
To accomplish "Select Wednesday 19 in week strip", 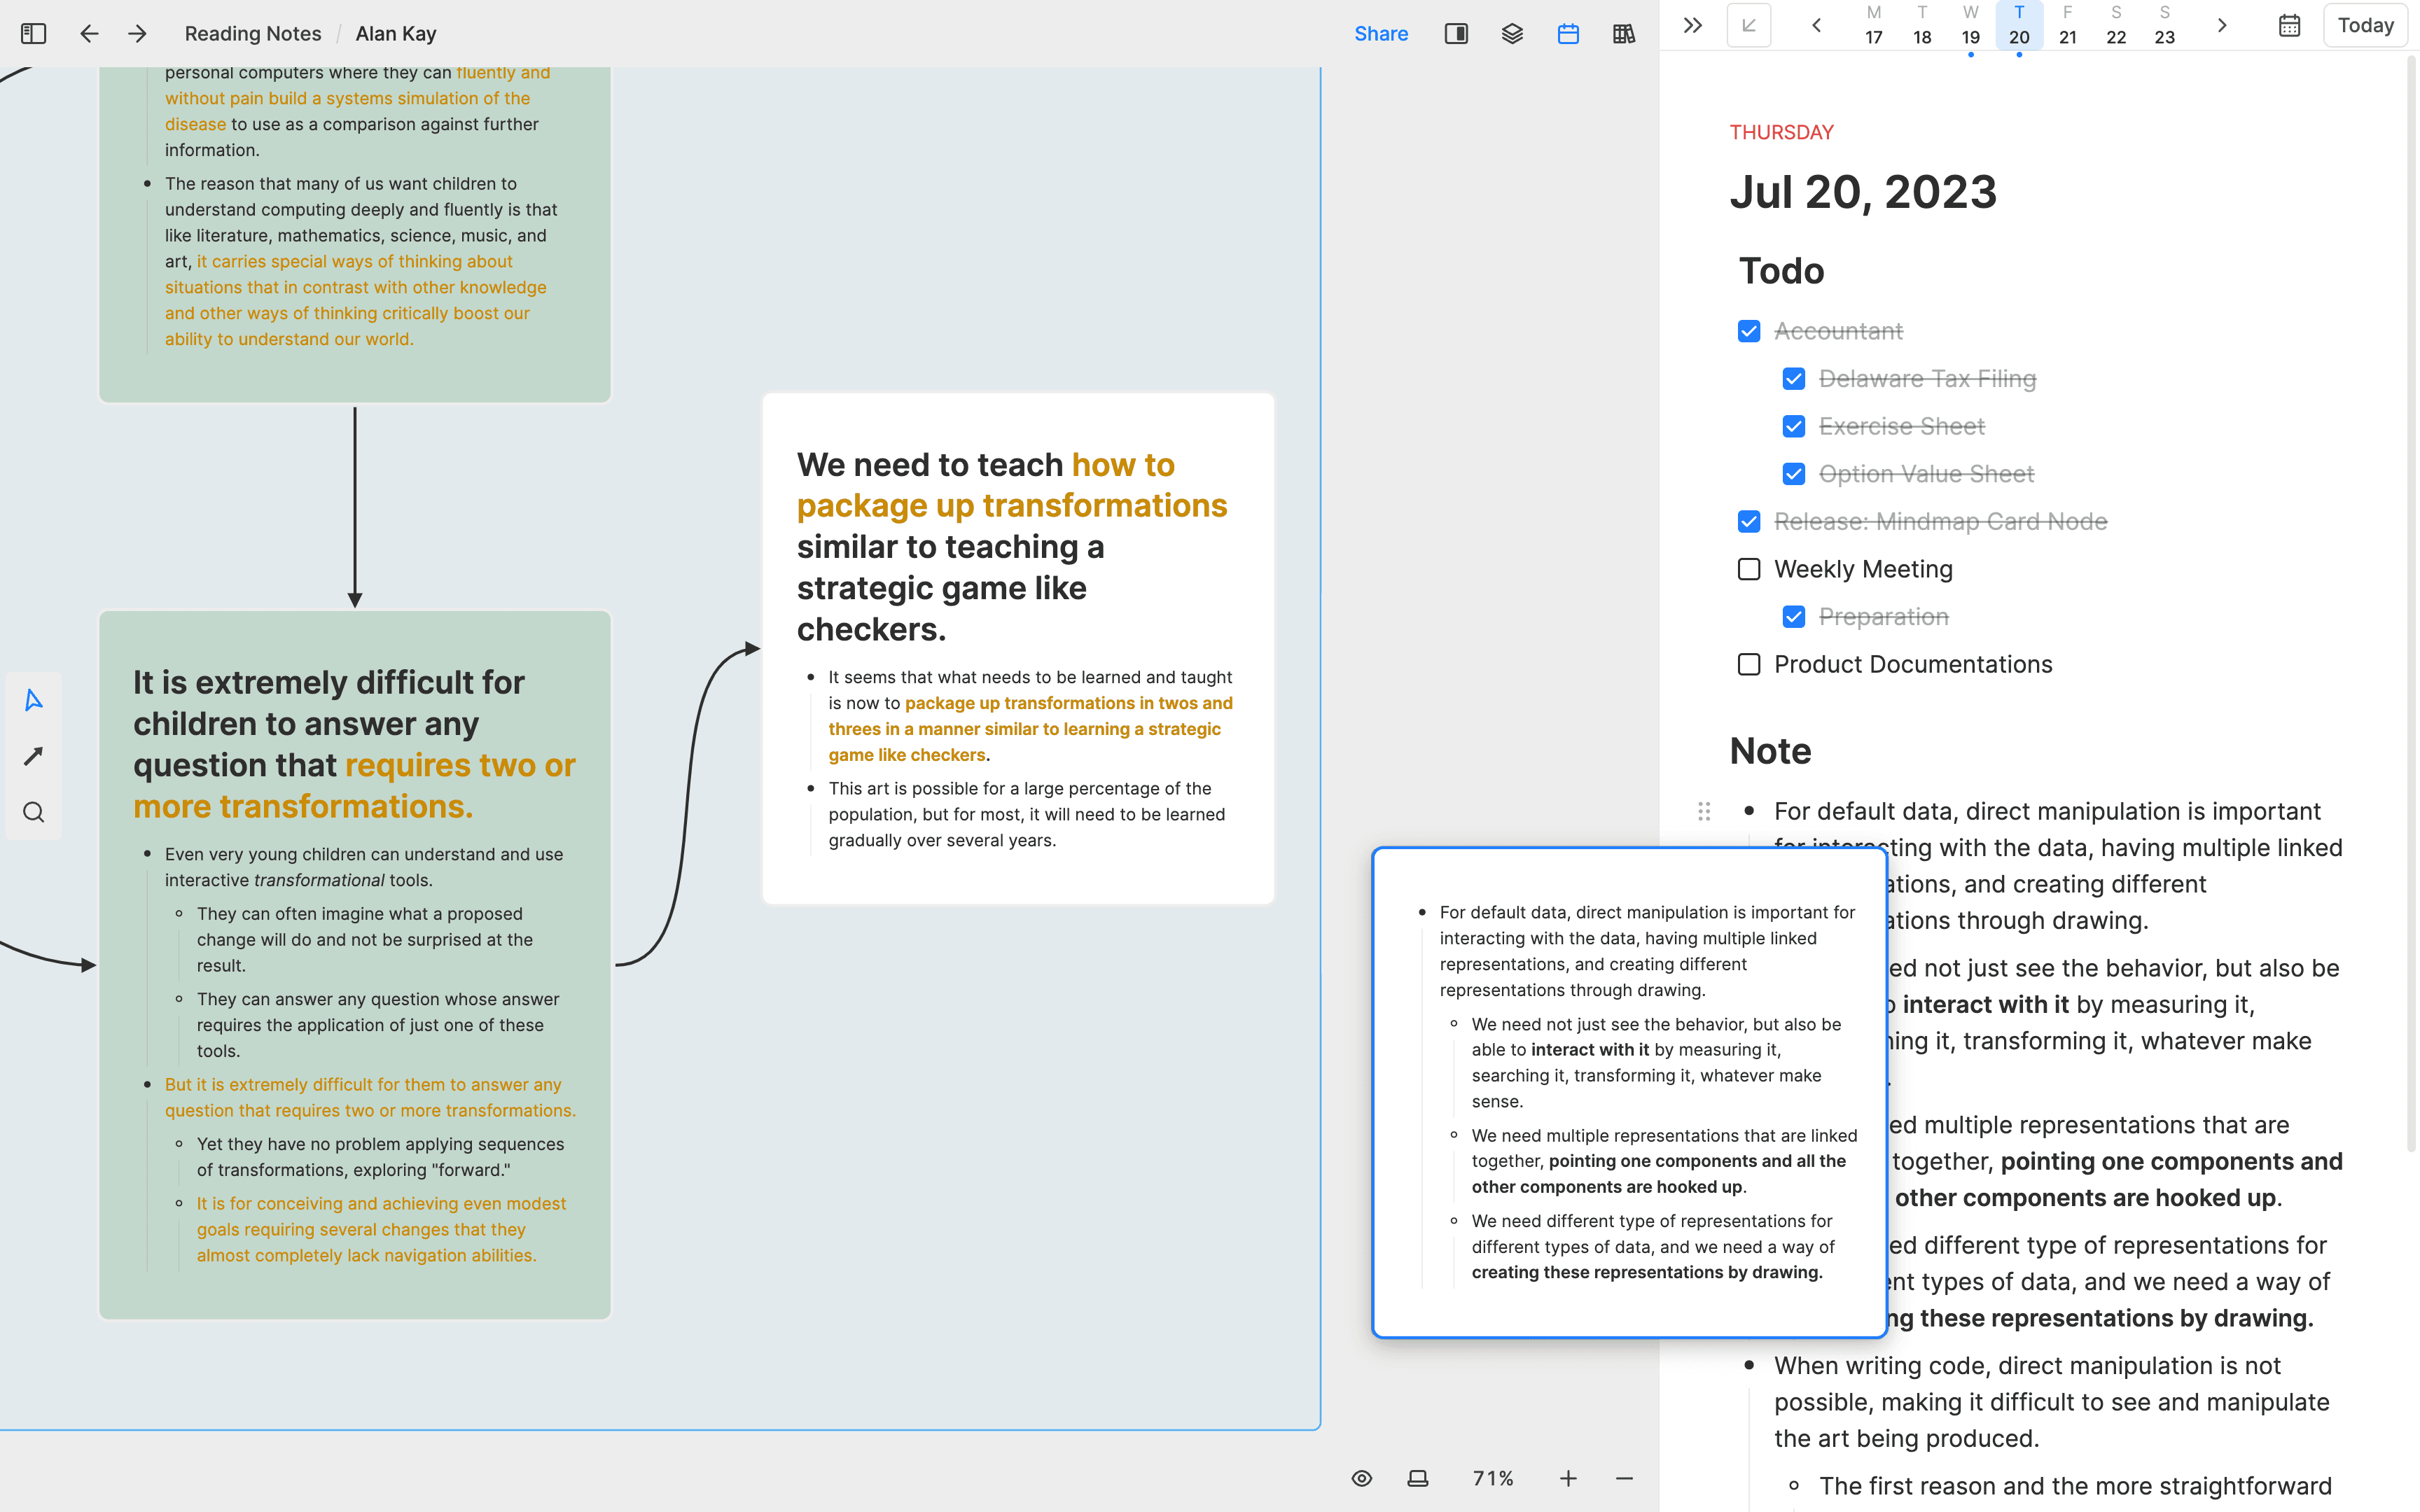I will click(1970, 25).
